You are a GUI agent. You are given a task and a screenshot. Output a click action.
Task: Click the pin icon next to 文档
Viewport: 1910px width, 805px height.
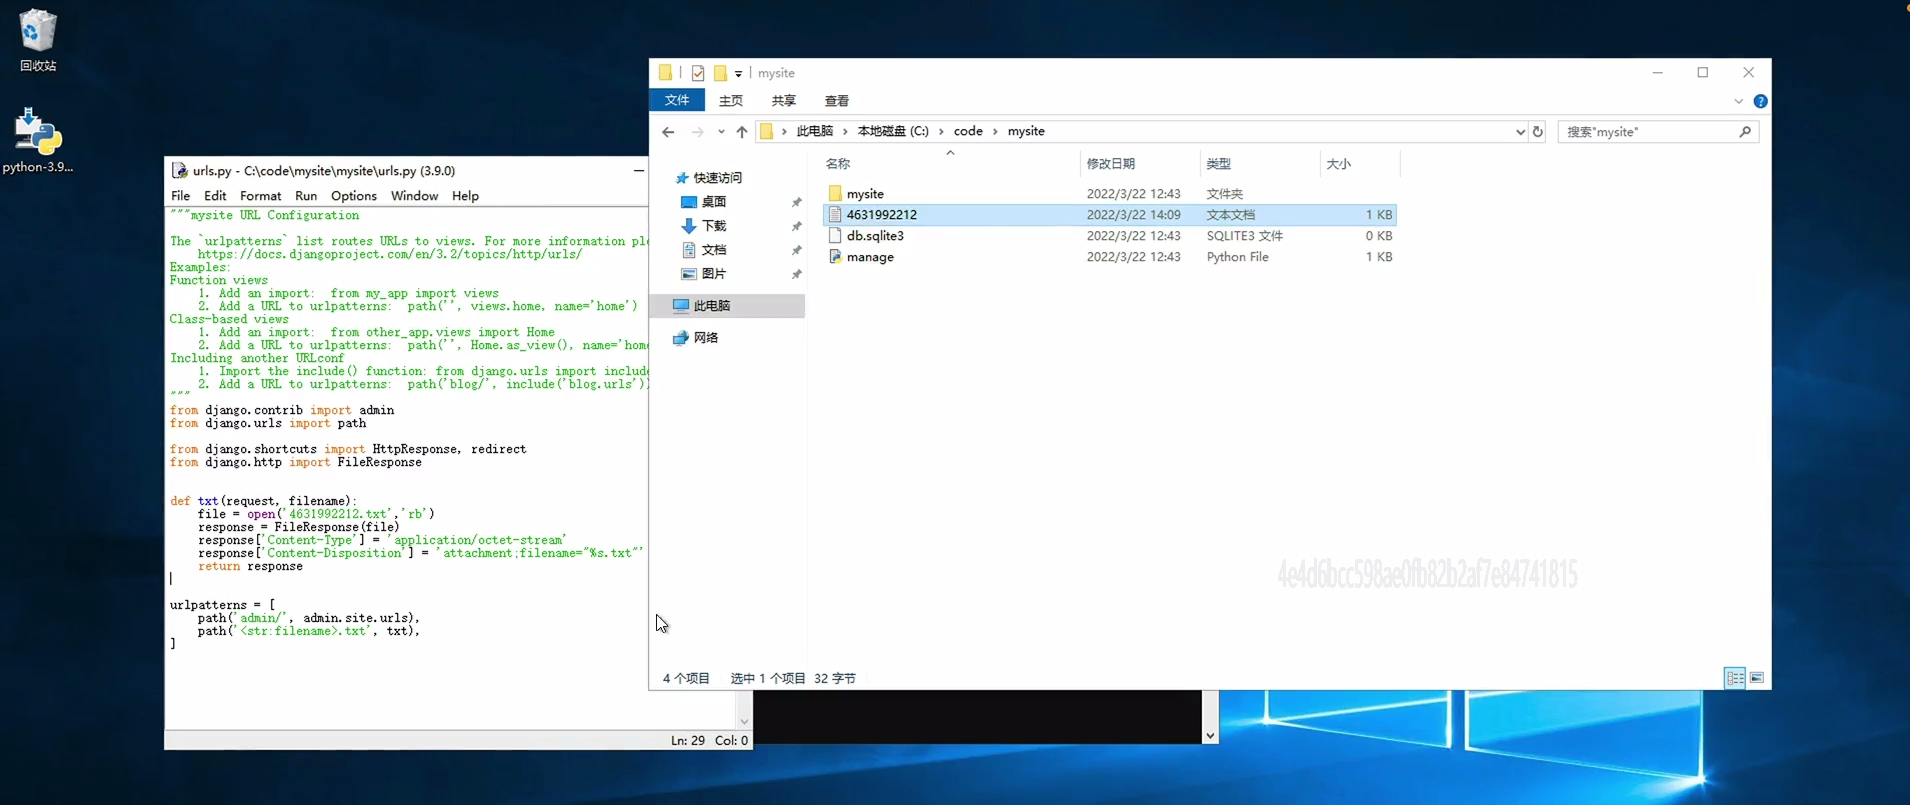point(797,251)
